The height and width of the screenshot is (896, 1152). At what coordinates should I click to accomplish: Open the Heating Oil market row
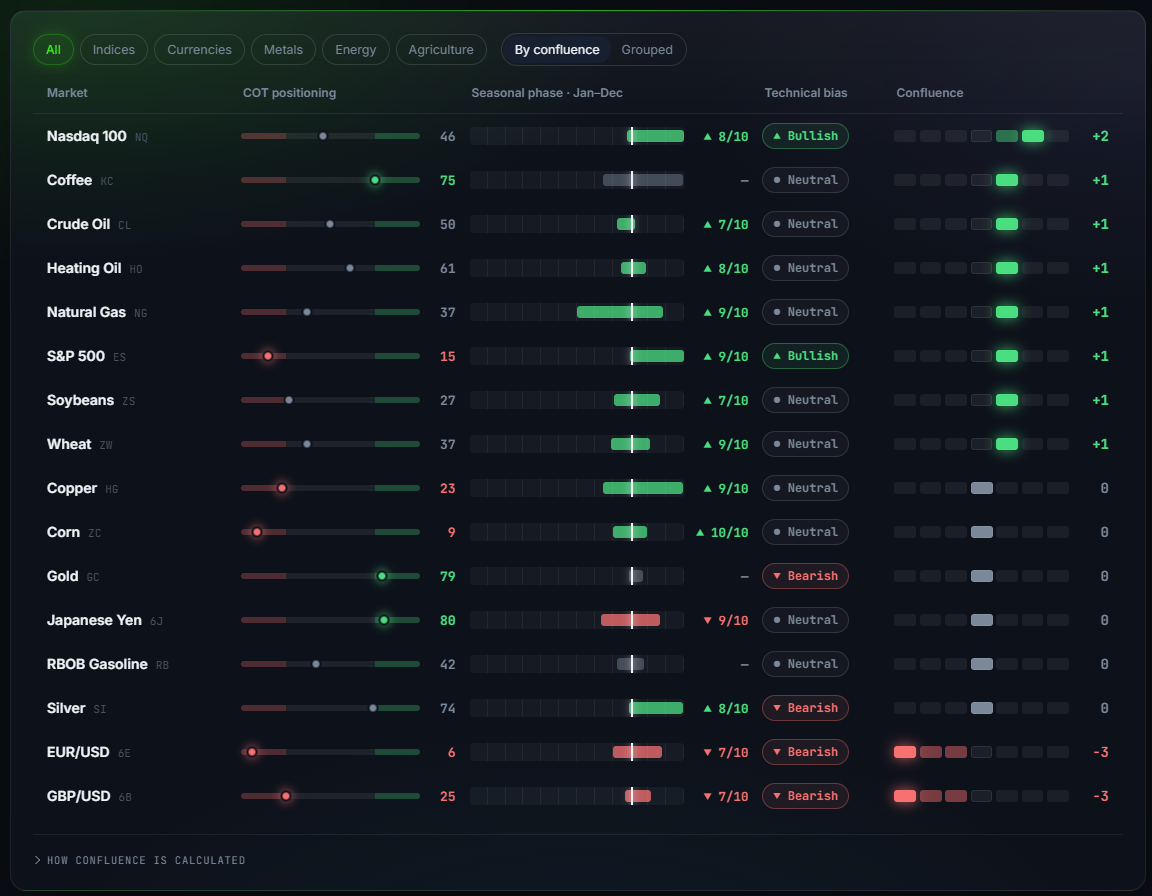(x=577, y=268)
